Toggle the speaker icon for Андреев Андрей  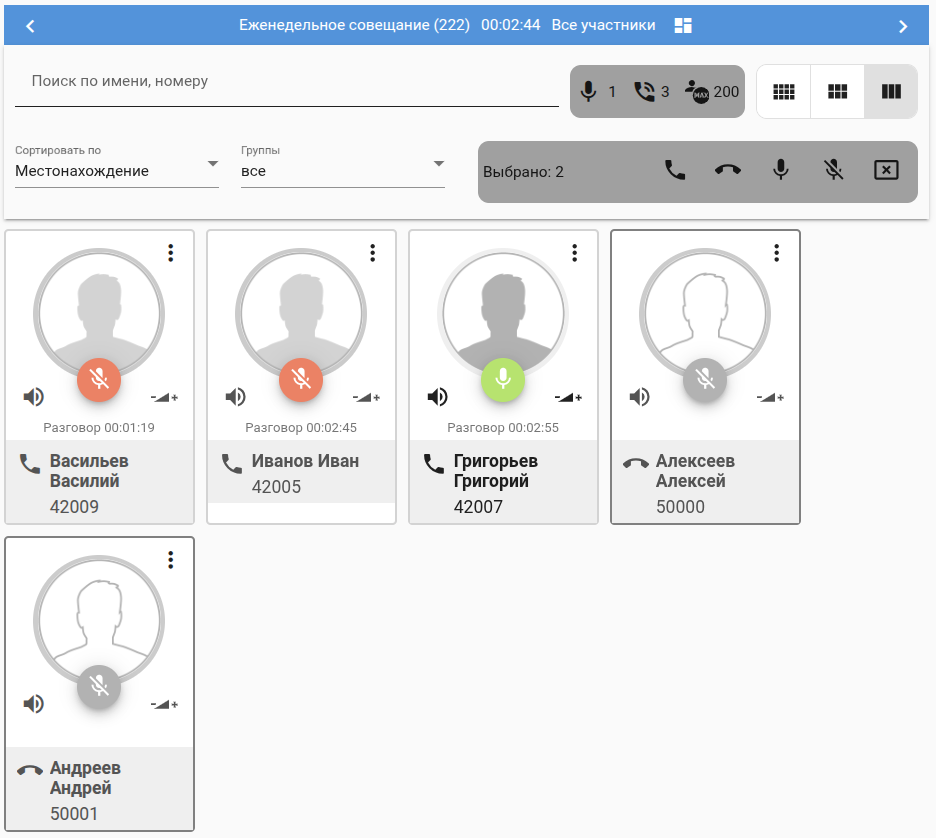33,704
